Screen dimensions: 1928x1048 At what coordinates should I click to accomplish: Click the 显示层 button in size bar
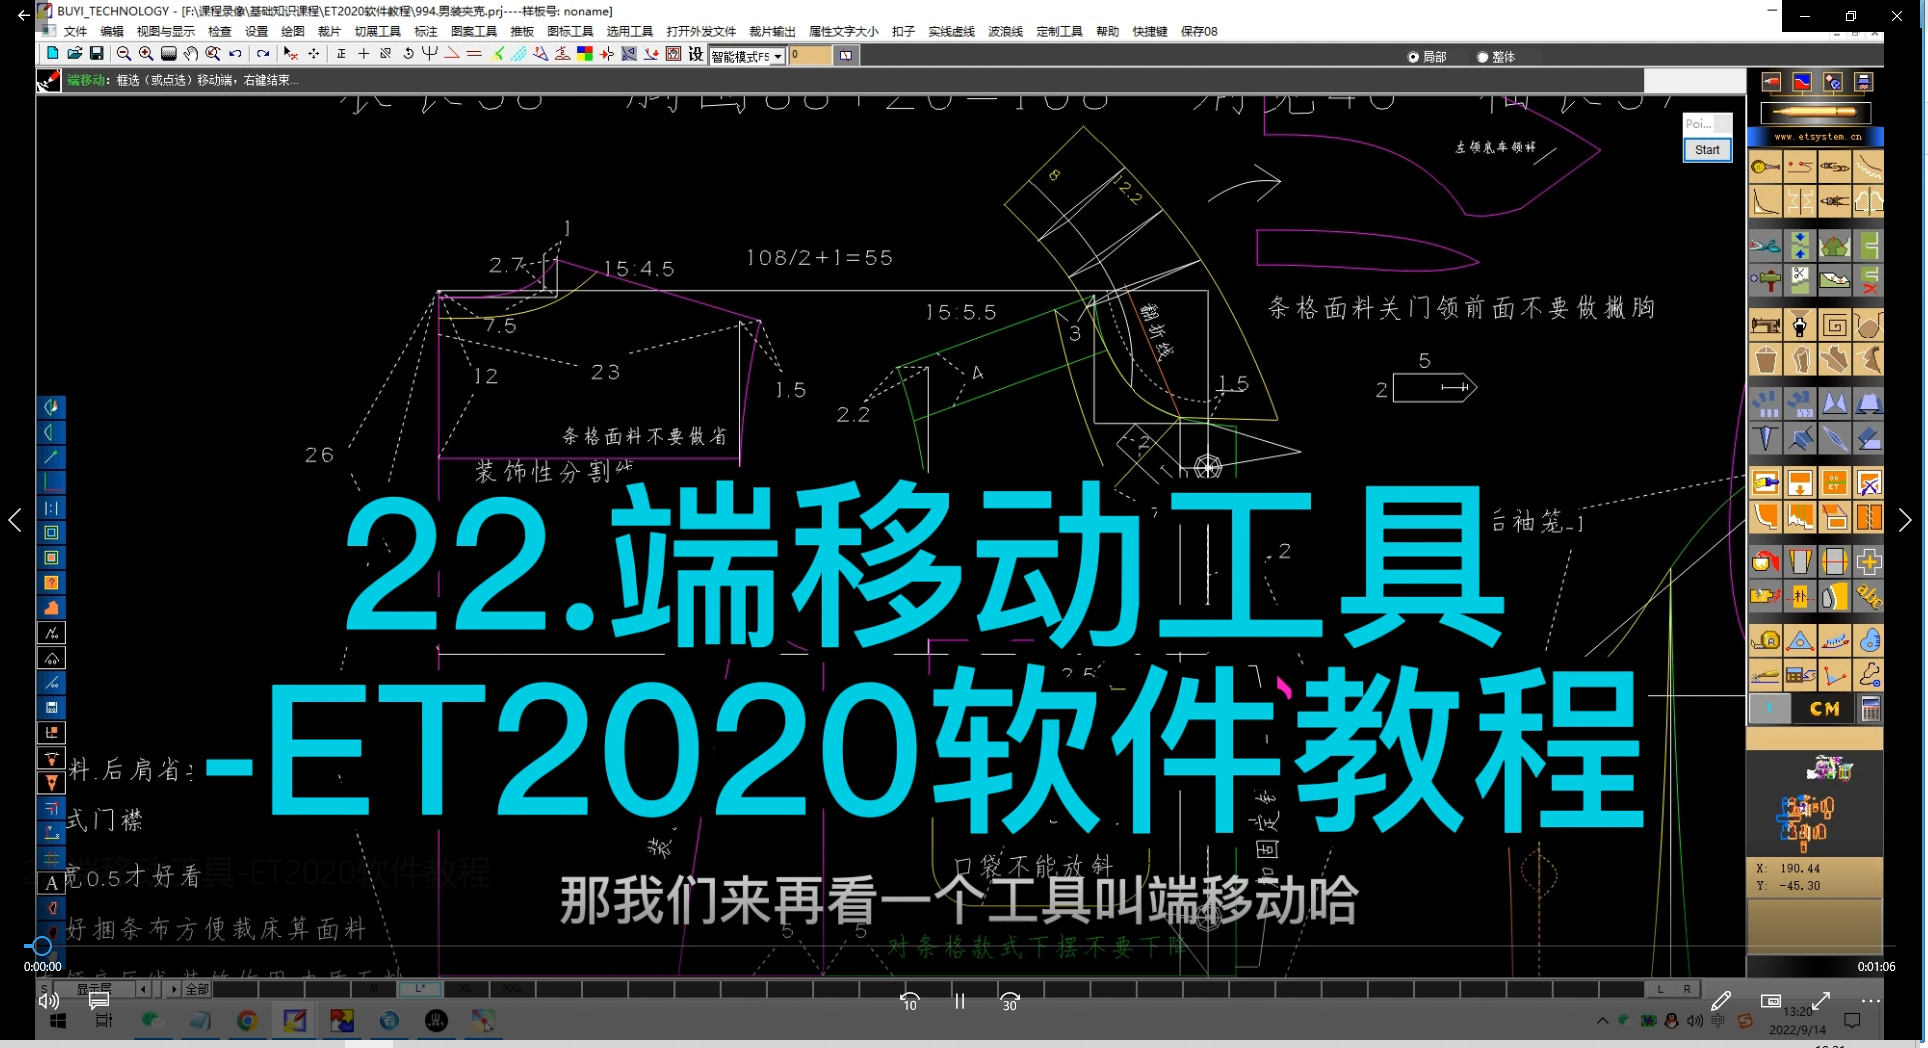point(94,989)
